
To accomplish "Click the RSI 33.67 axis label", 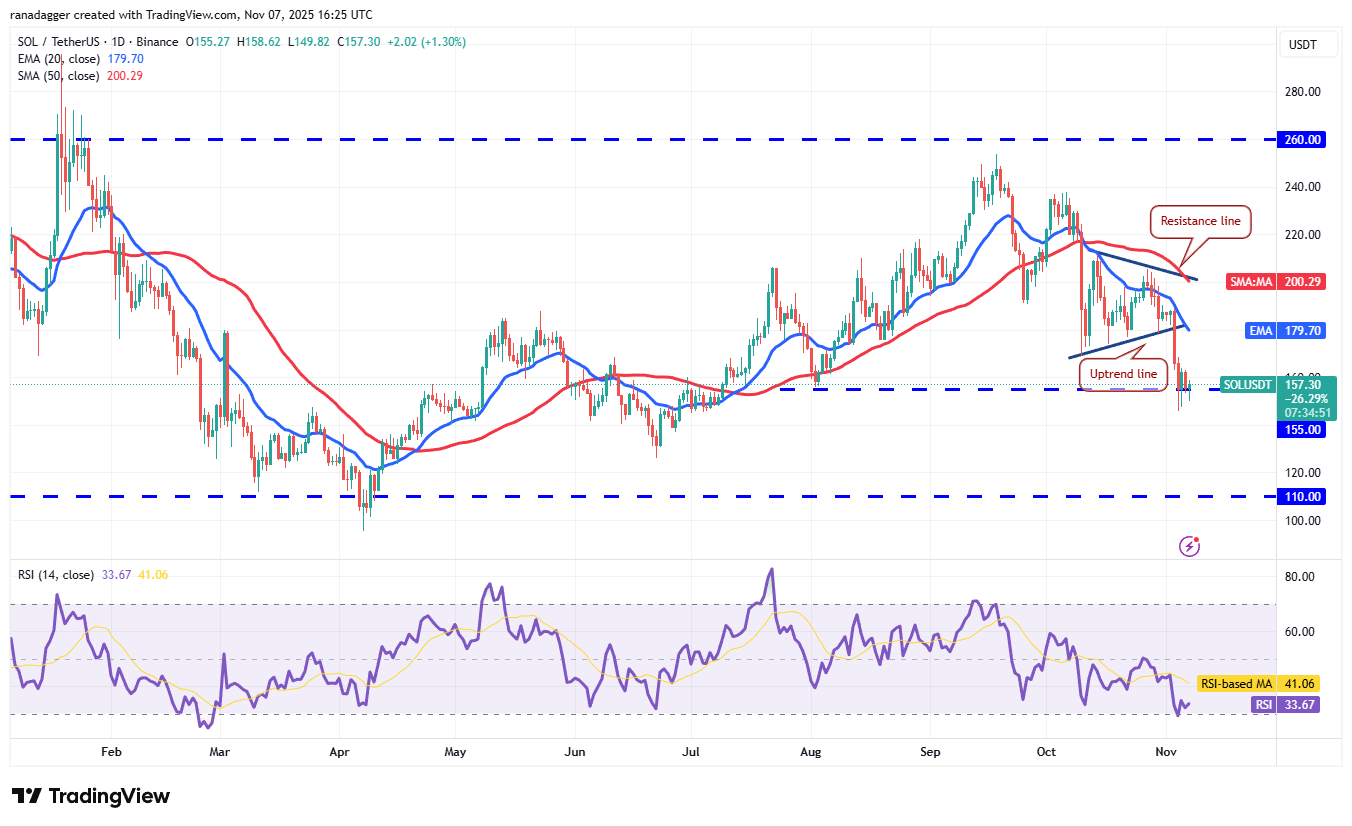I will click(x=1283, y=705).
